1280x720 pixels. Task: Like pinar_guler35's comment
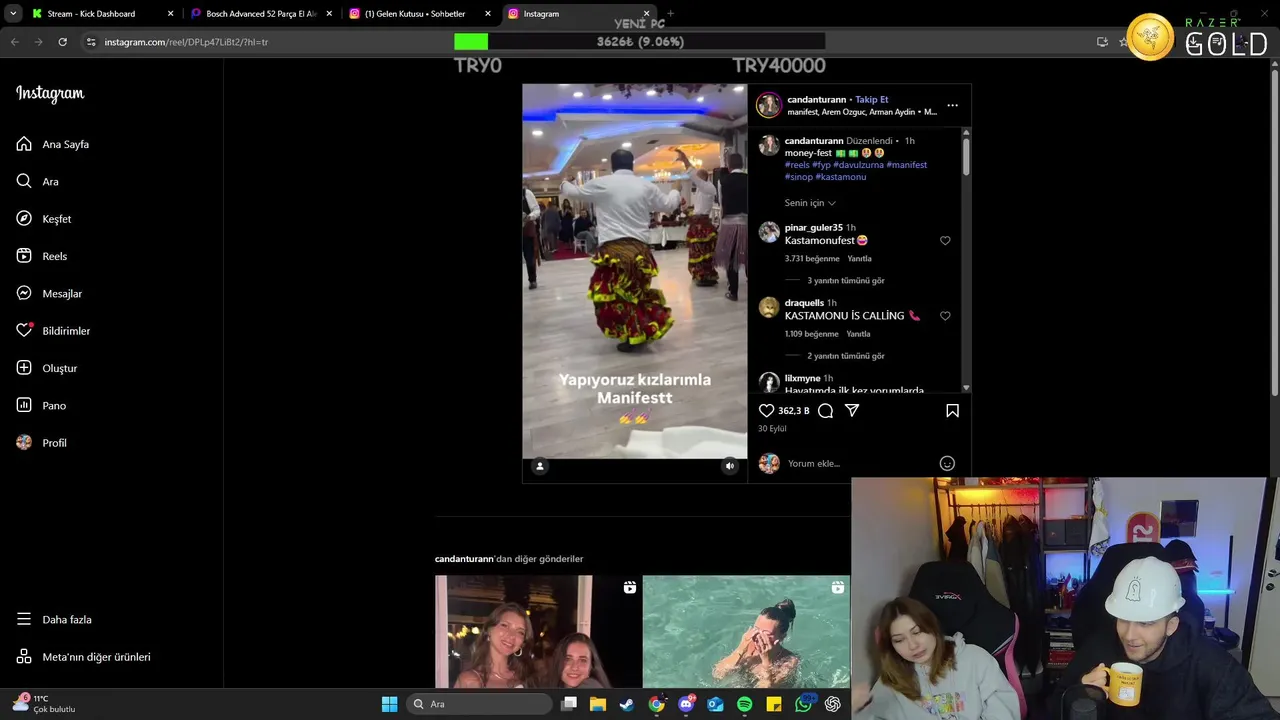[x=945, y=241]
